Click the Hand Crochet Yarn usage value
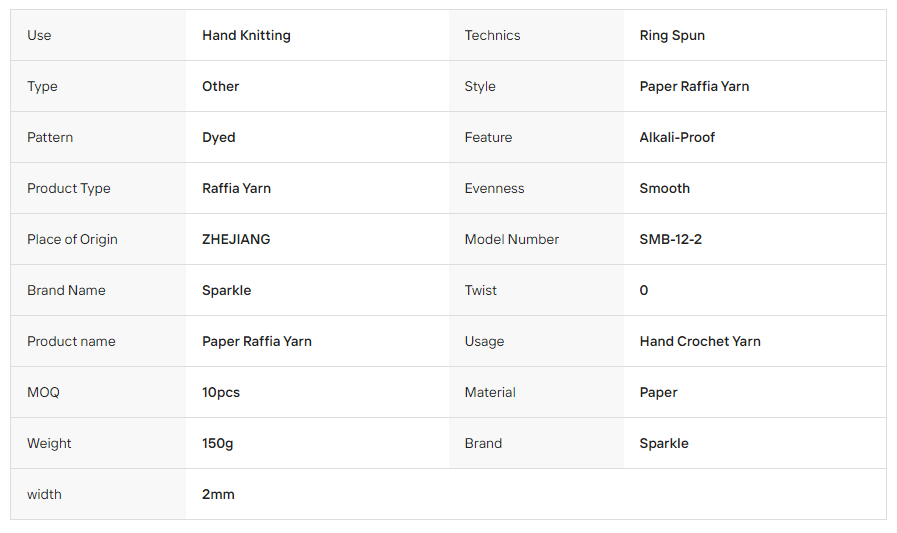The image size is (897, 533). click(700, 341)
